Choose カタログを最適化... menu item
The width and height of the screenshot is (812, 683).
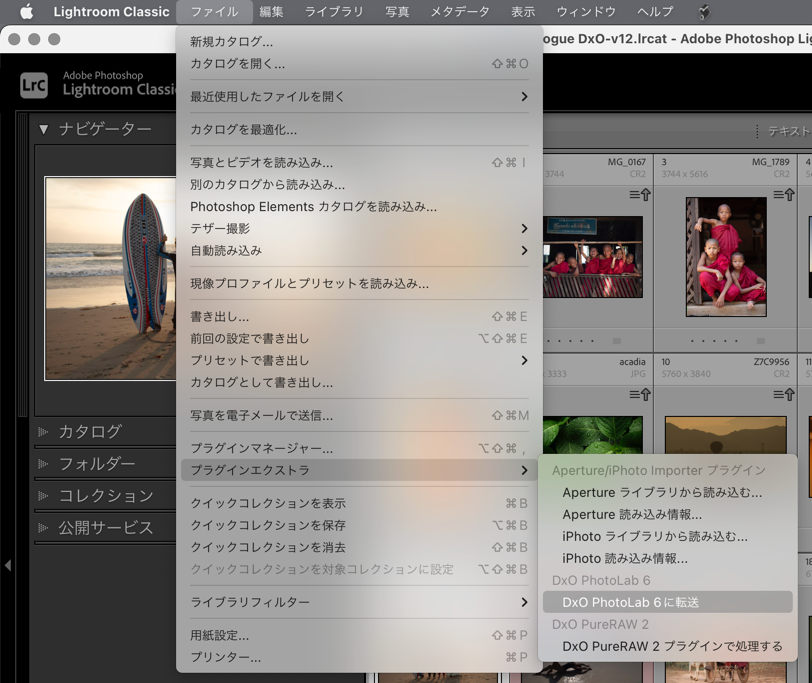(359, 129)
